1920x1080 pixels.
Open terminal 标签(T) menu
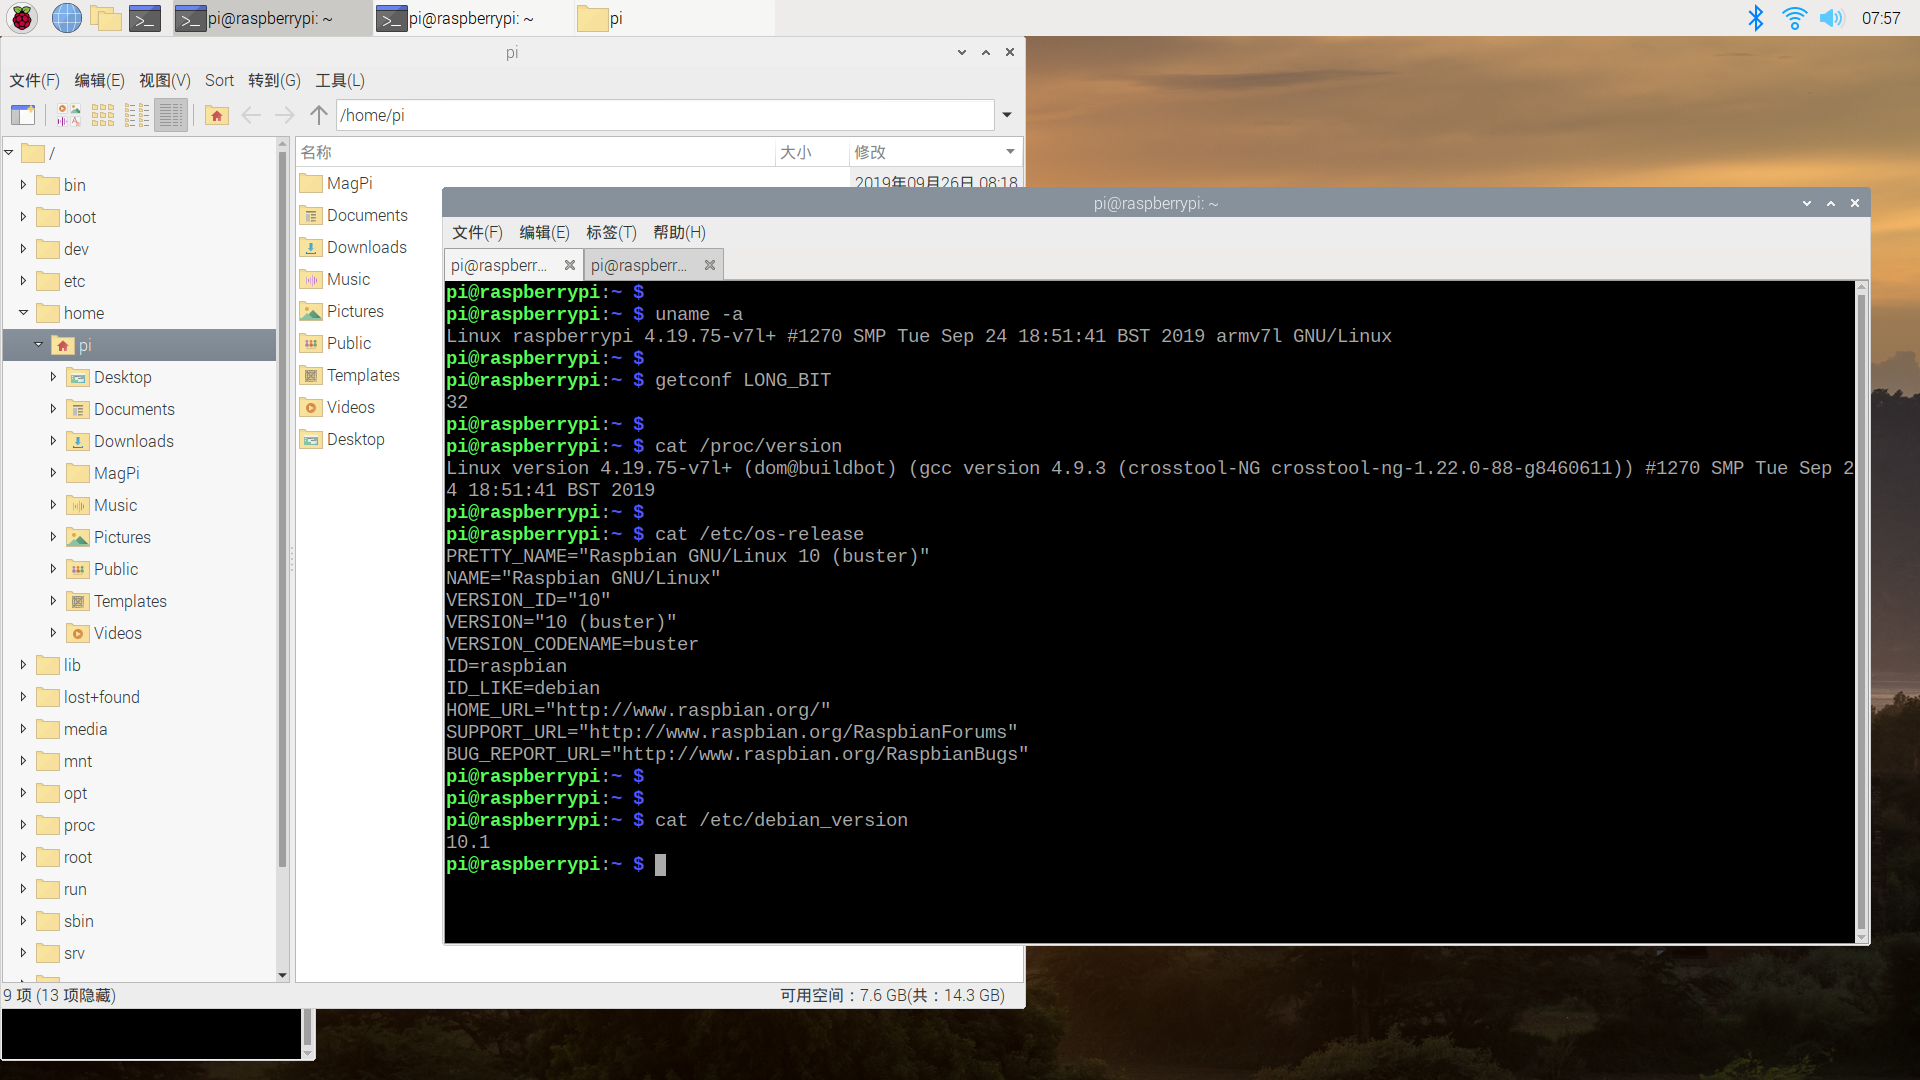pos(611,232)
